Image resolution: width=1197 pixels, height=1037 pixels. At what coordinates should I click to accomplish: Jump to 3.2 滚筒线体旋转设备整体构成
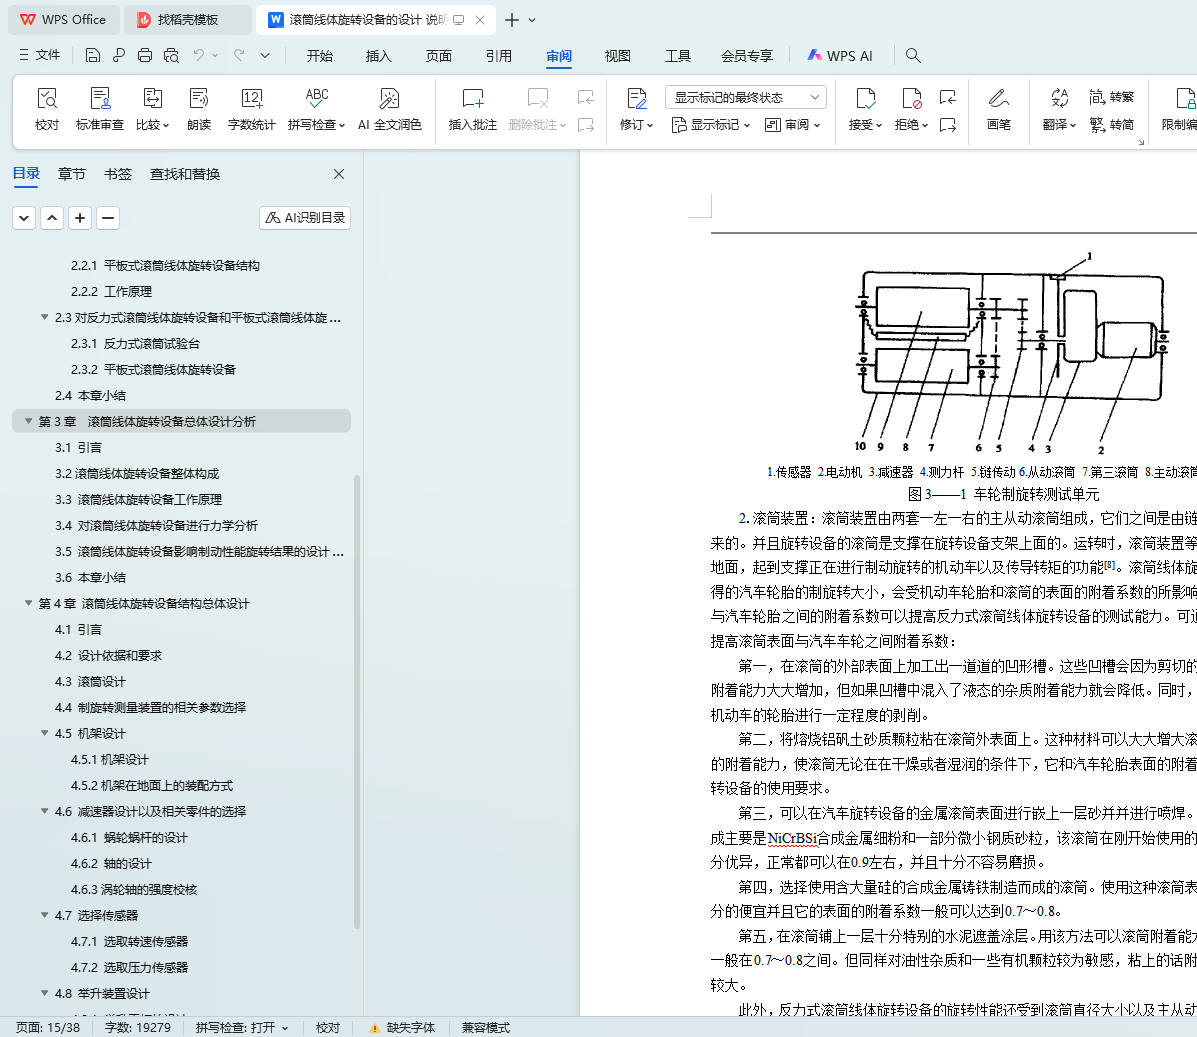coord(137,473)
